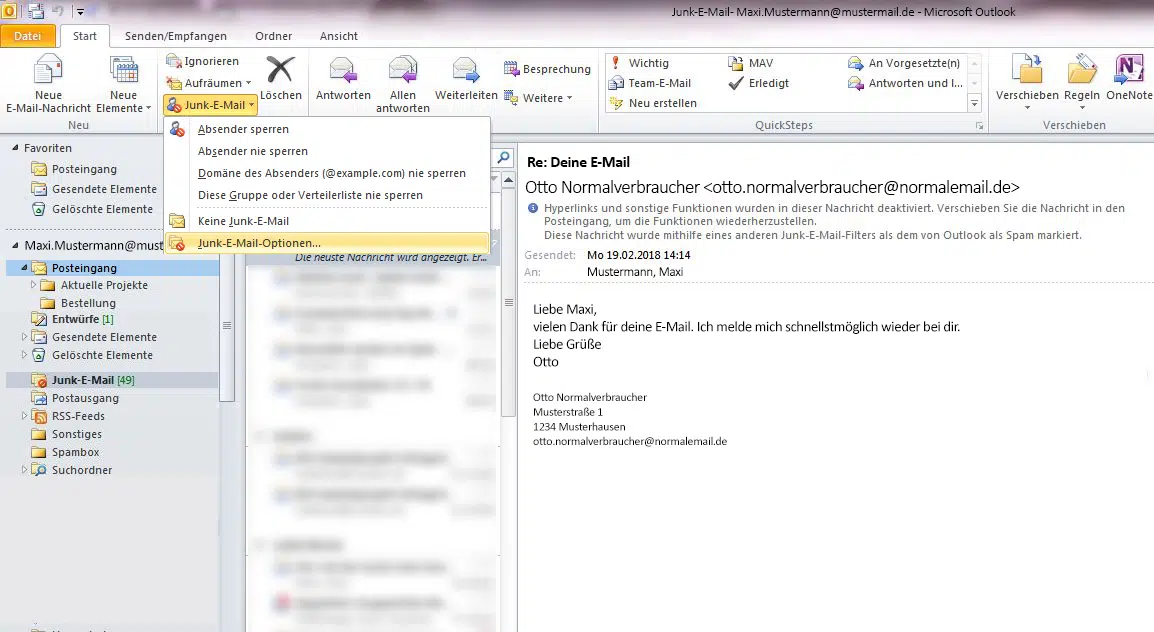The width and height of the screenshot is (1154, 632).
Task: Run the MAV quick step
Action: pyautogui.click(x=751, y=63)
